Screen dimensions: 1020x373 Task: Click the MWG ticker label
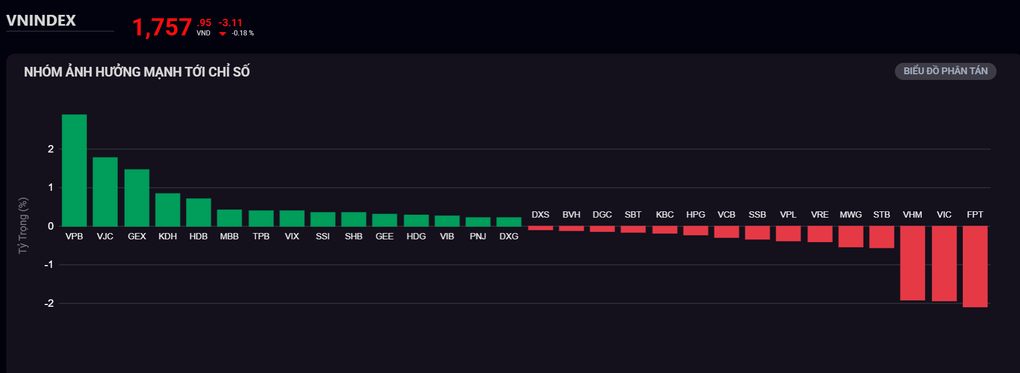click(x=851, y=214)
